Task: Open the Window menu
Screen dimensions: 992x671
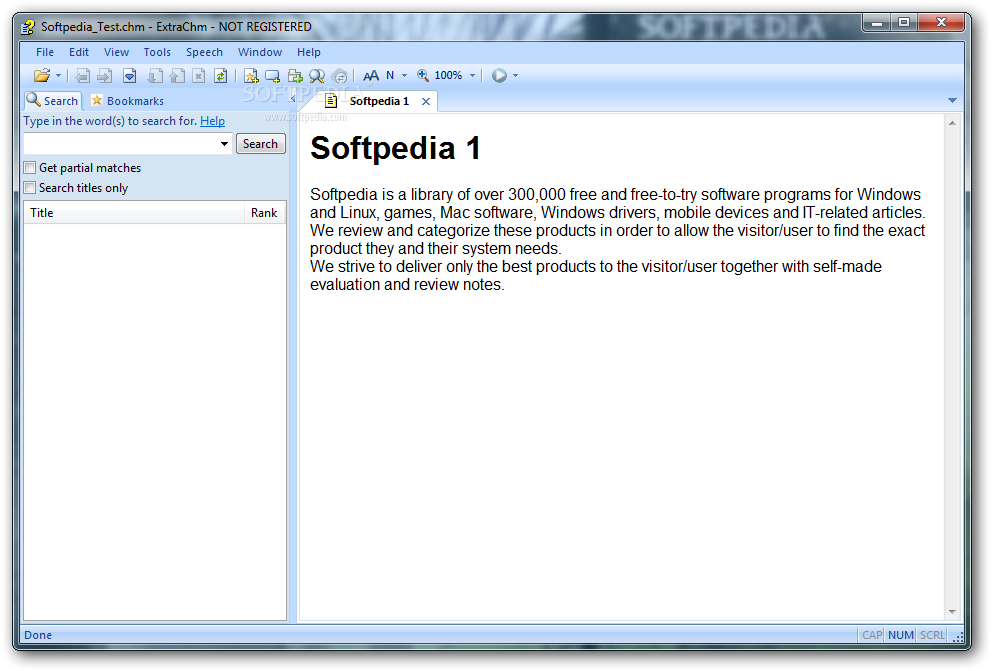Action: click(x=260, y=52)
